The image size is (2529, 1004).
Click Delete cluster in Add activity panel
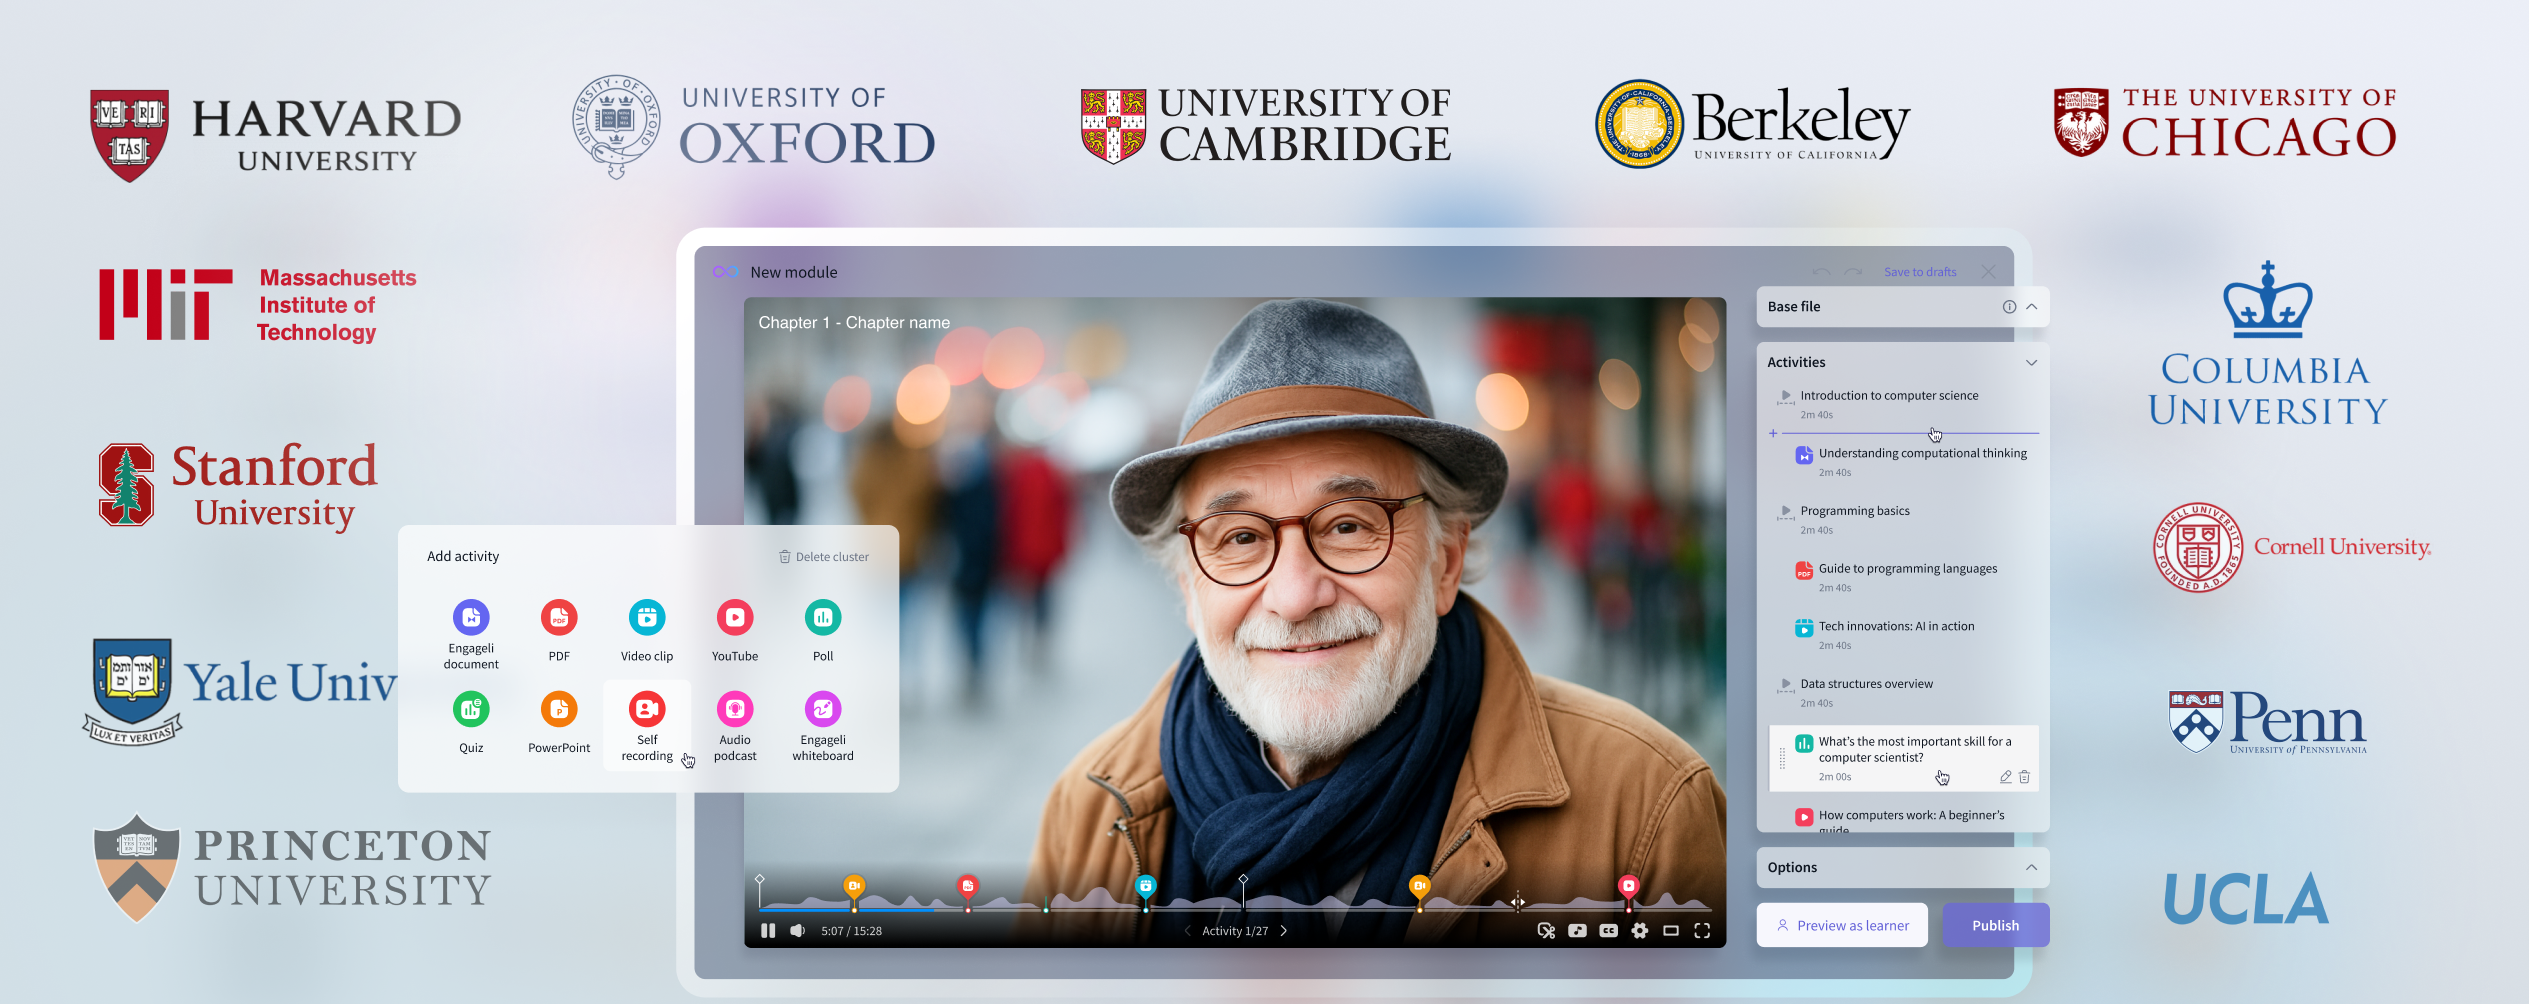pyautogui.click(x=824, y=557)
